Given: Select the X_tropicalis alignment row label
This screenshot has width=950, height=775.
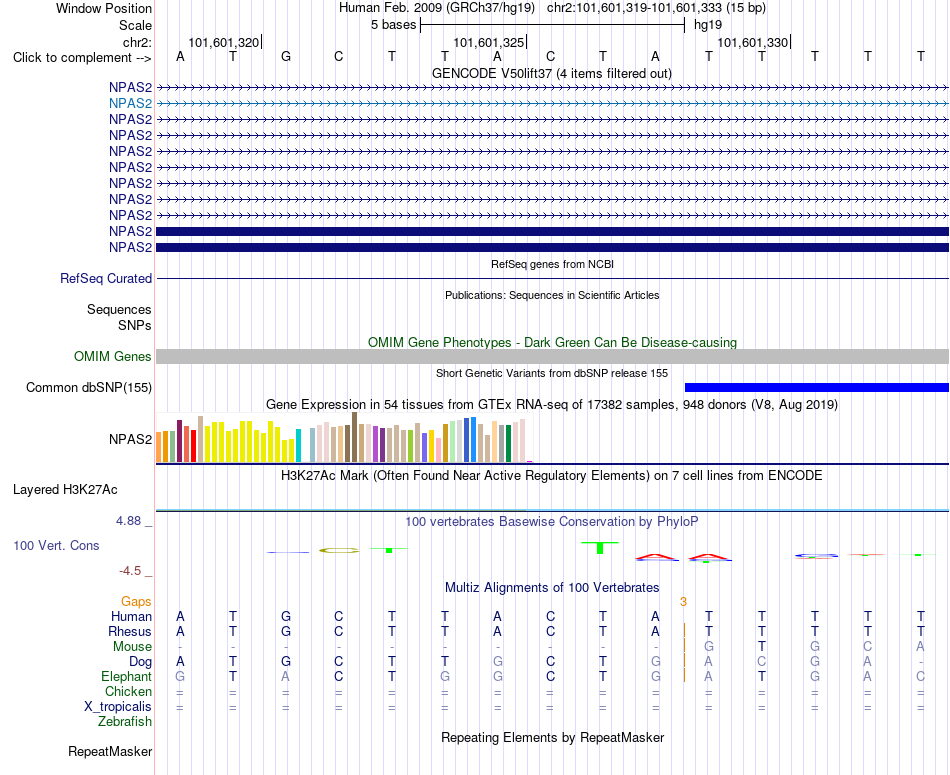Looking at the screenshot, I should tap(118, 707).
